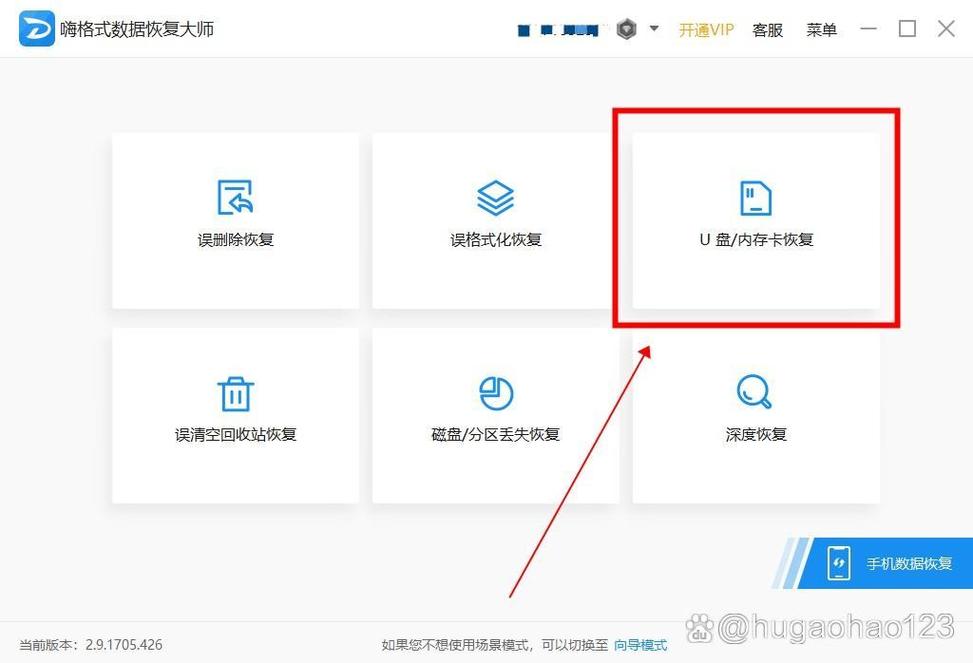Select the 误删除恢复 recovery mode icon

point(234,196)
